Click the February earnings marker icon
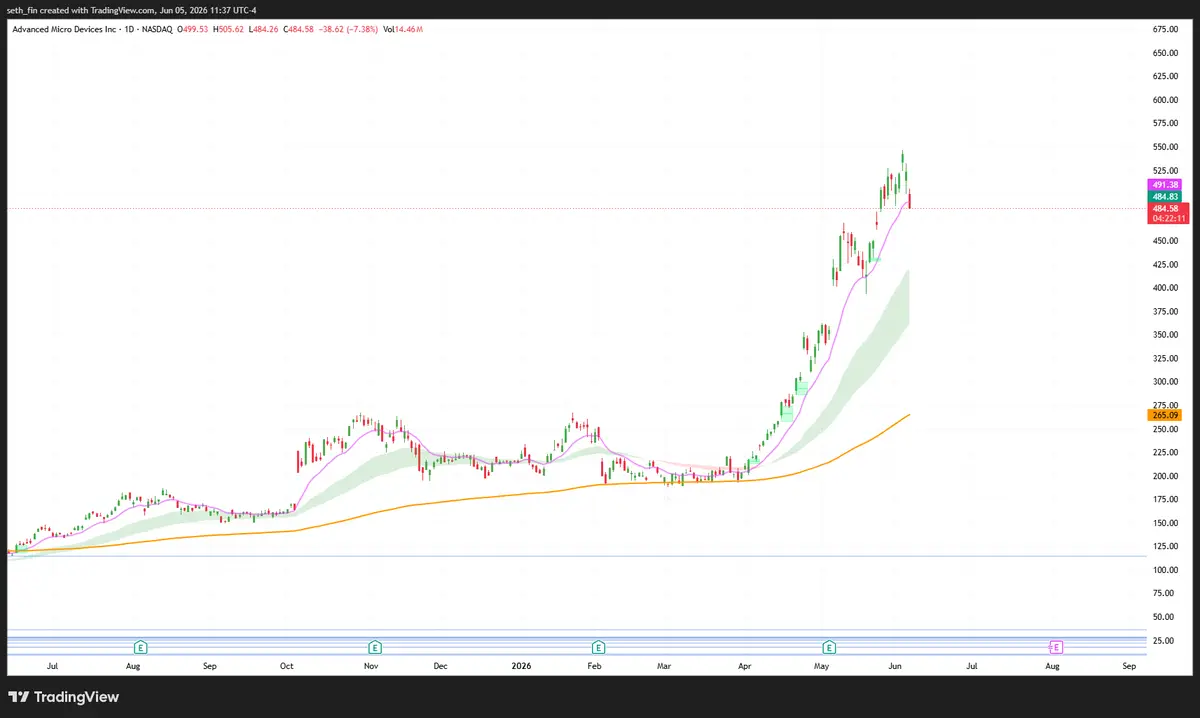Viewport: 1200px width, 718px height. click(x=598, y=646)
